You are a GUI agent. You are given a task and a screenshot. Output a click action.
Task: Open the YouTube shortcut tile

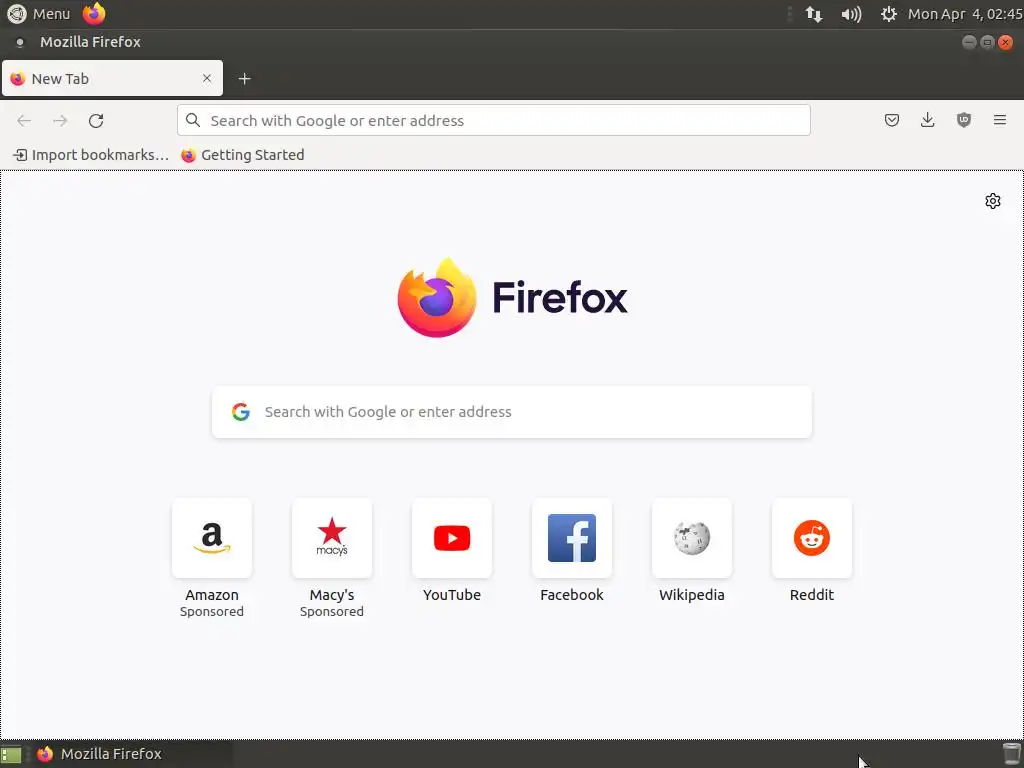(452, 538)
